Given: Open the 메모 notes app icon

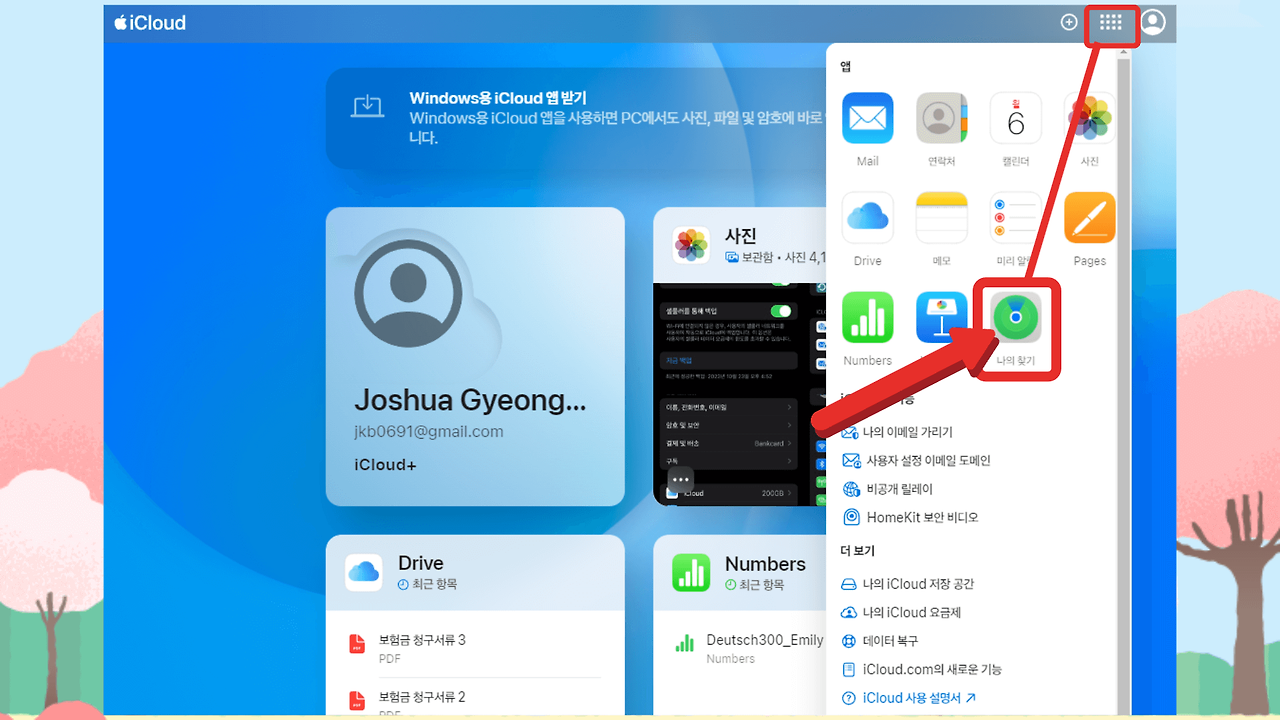Looking at the screenshot, I should click(941, 218).
